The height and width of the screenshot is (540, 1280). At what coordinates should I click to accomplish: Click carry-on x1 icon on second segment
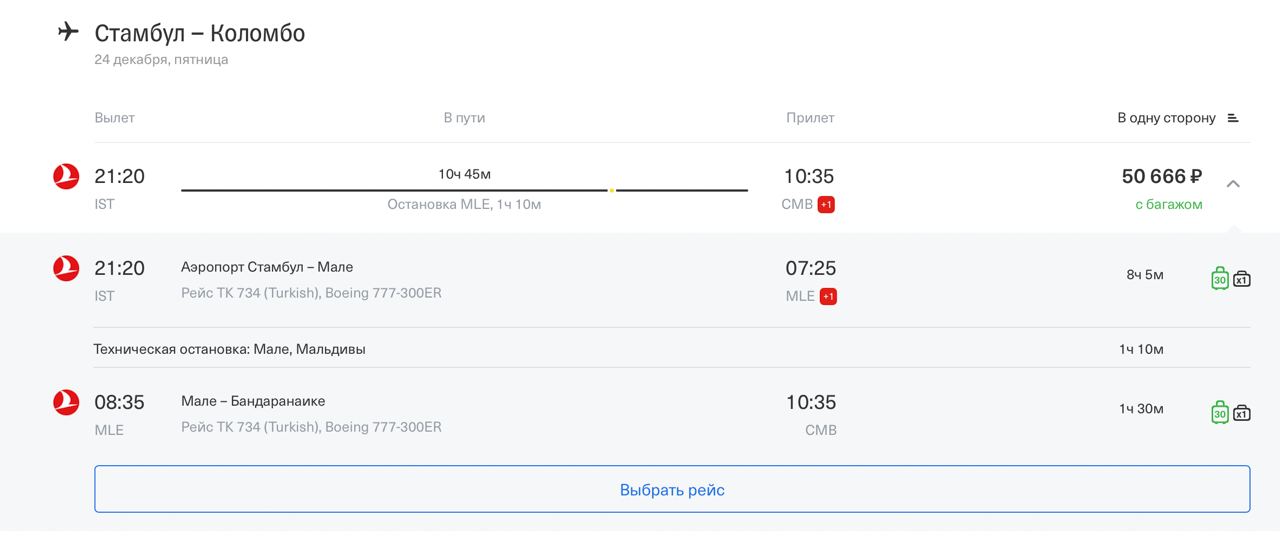(x=1242, y=413)
